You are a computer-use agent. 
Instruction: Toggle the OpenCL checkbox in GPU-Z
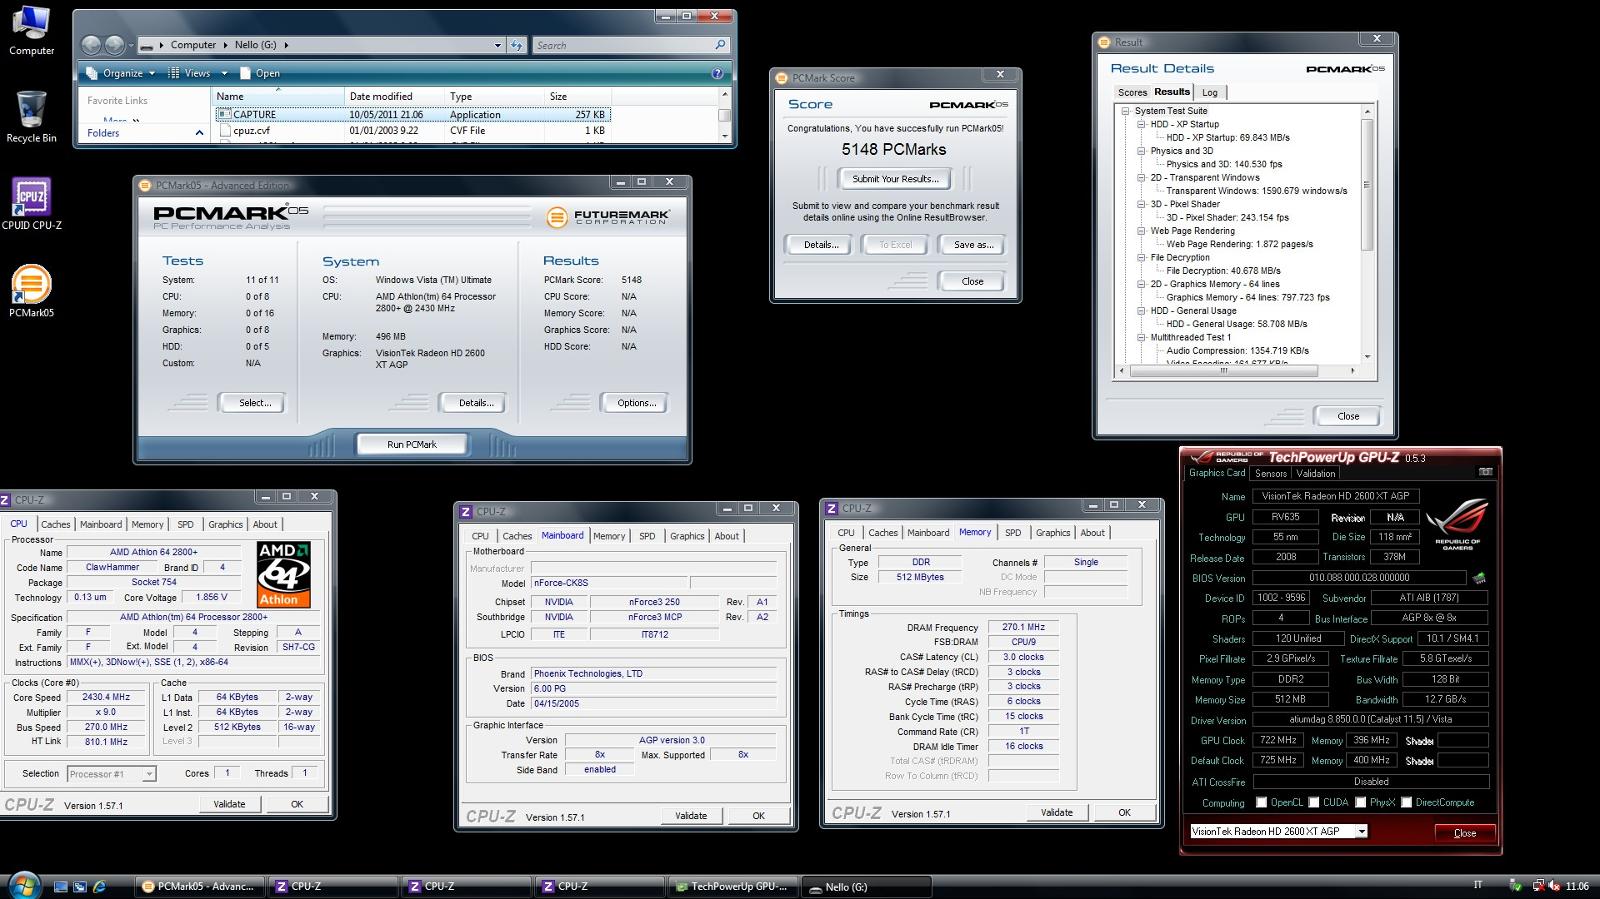point(1261,802)
